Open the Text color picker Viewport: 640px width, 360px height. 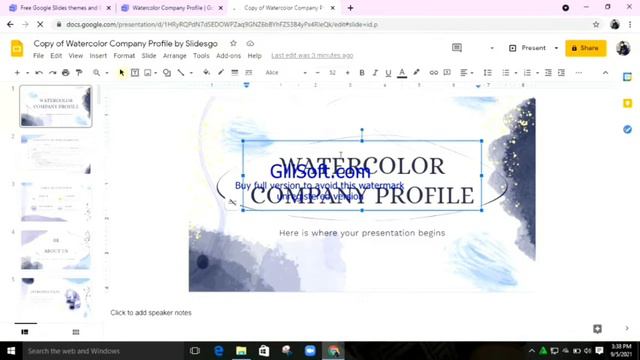point(402,73)
